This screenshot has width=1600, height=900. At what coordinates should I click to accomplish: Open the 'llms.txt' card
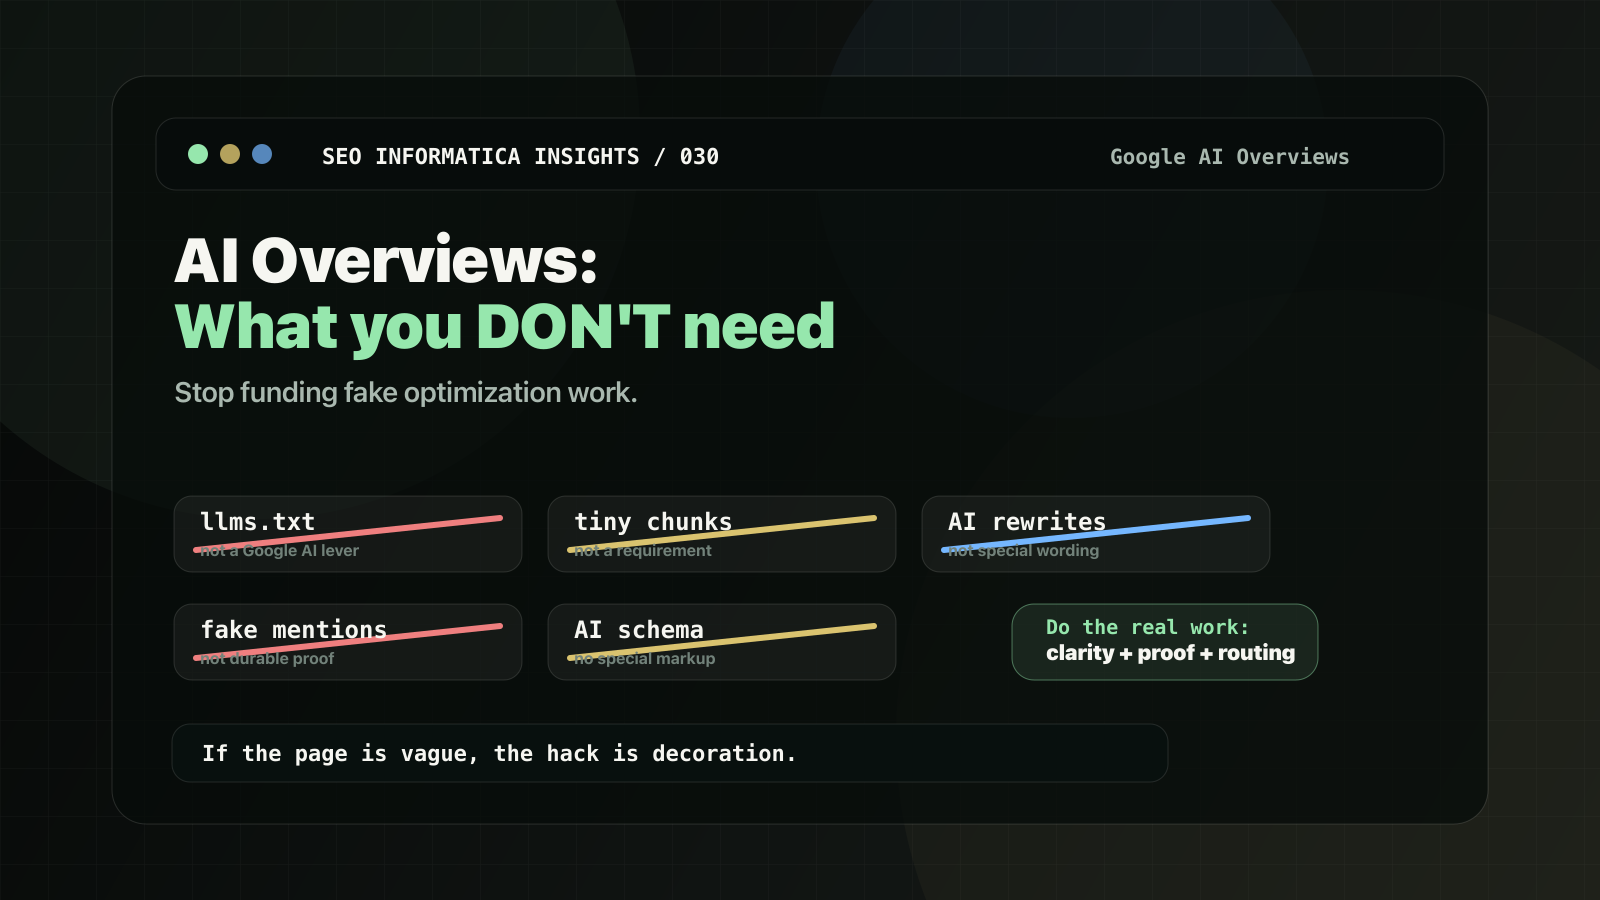tap(348, 534)
